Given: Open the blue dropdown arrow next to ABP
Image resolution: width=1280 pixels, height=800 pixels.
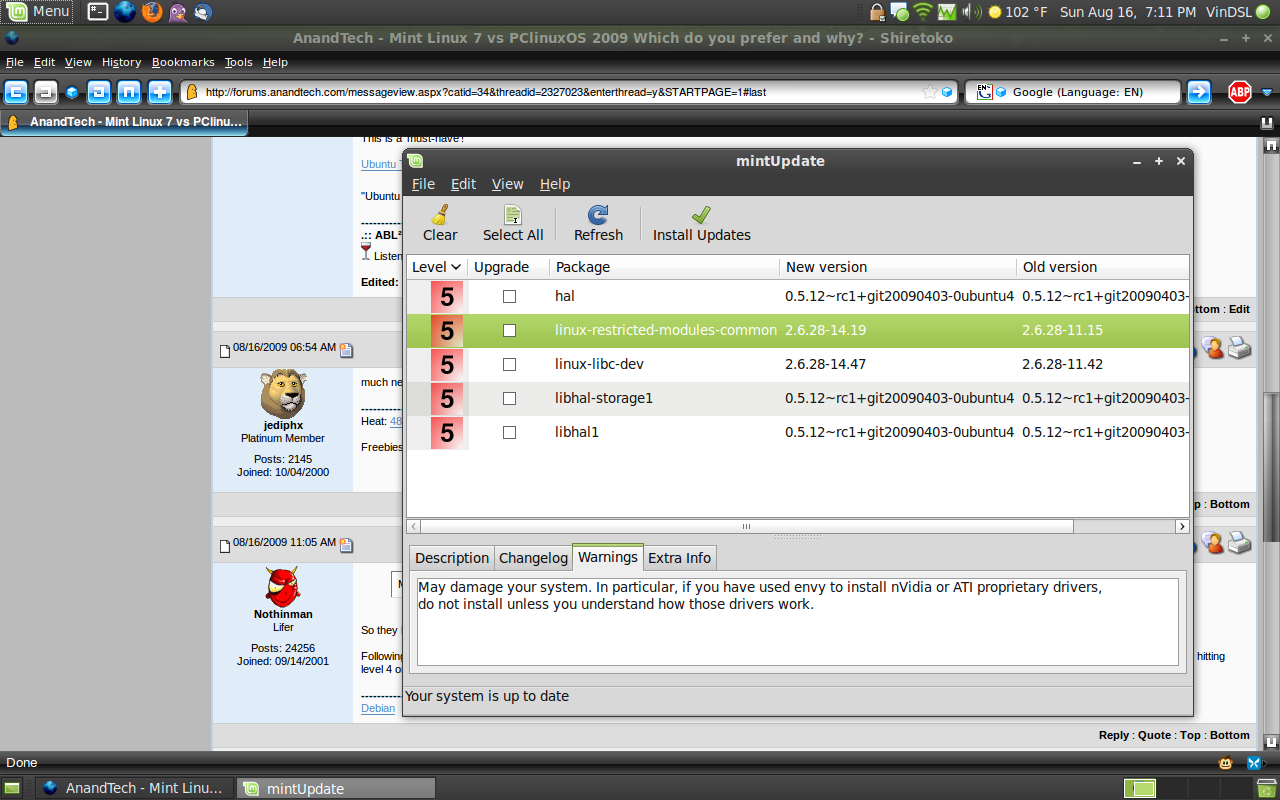Looking at the screenshot, I should [1266, 92].
